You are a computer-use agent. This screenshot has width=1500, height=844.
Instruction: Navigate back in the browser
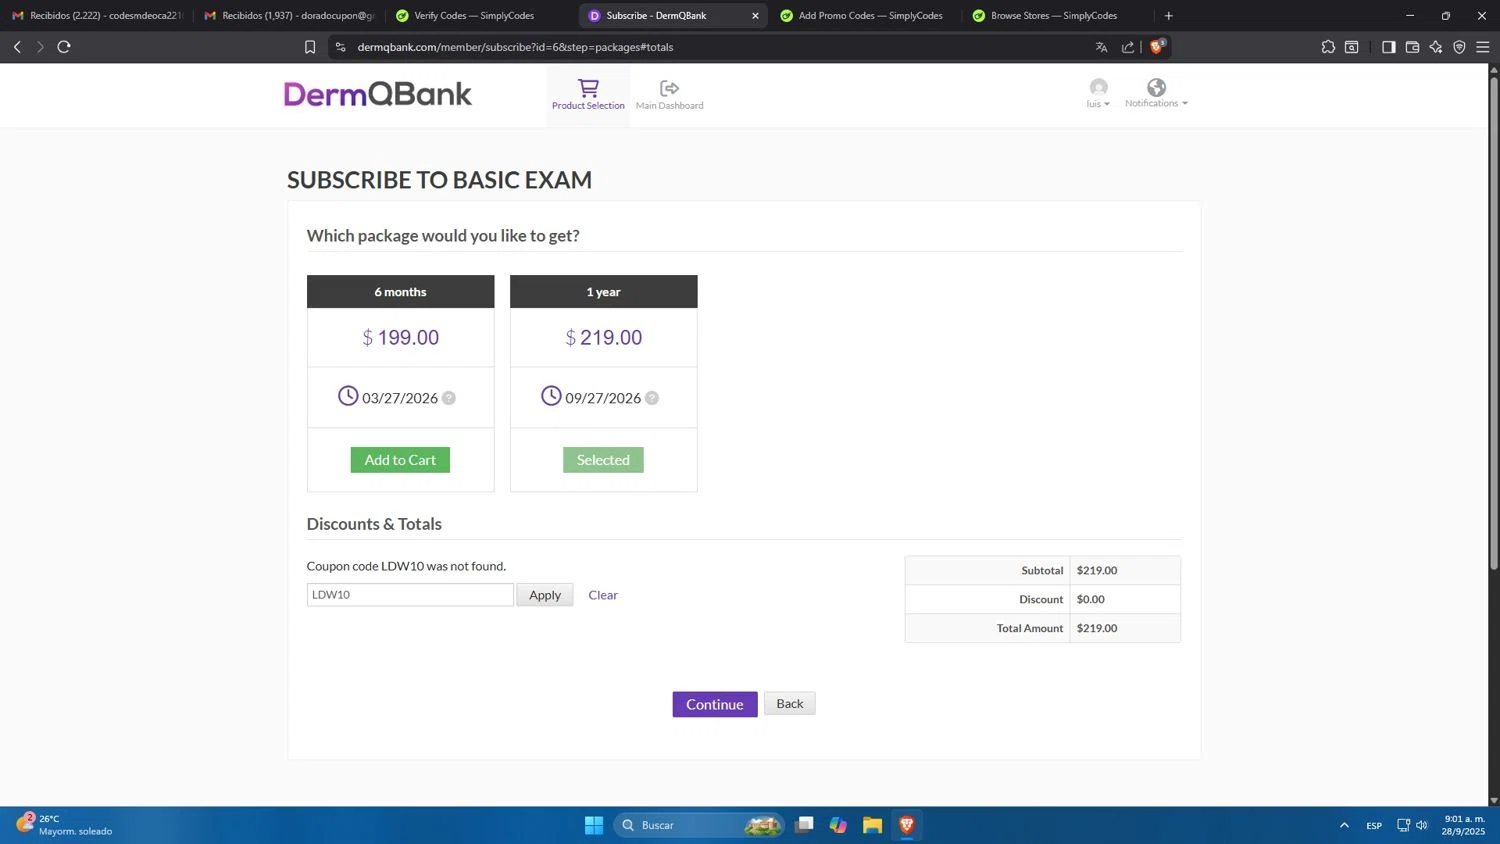(17, 47)
